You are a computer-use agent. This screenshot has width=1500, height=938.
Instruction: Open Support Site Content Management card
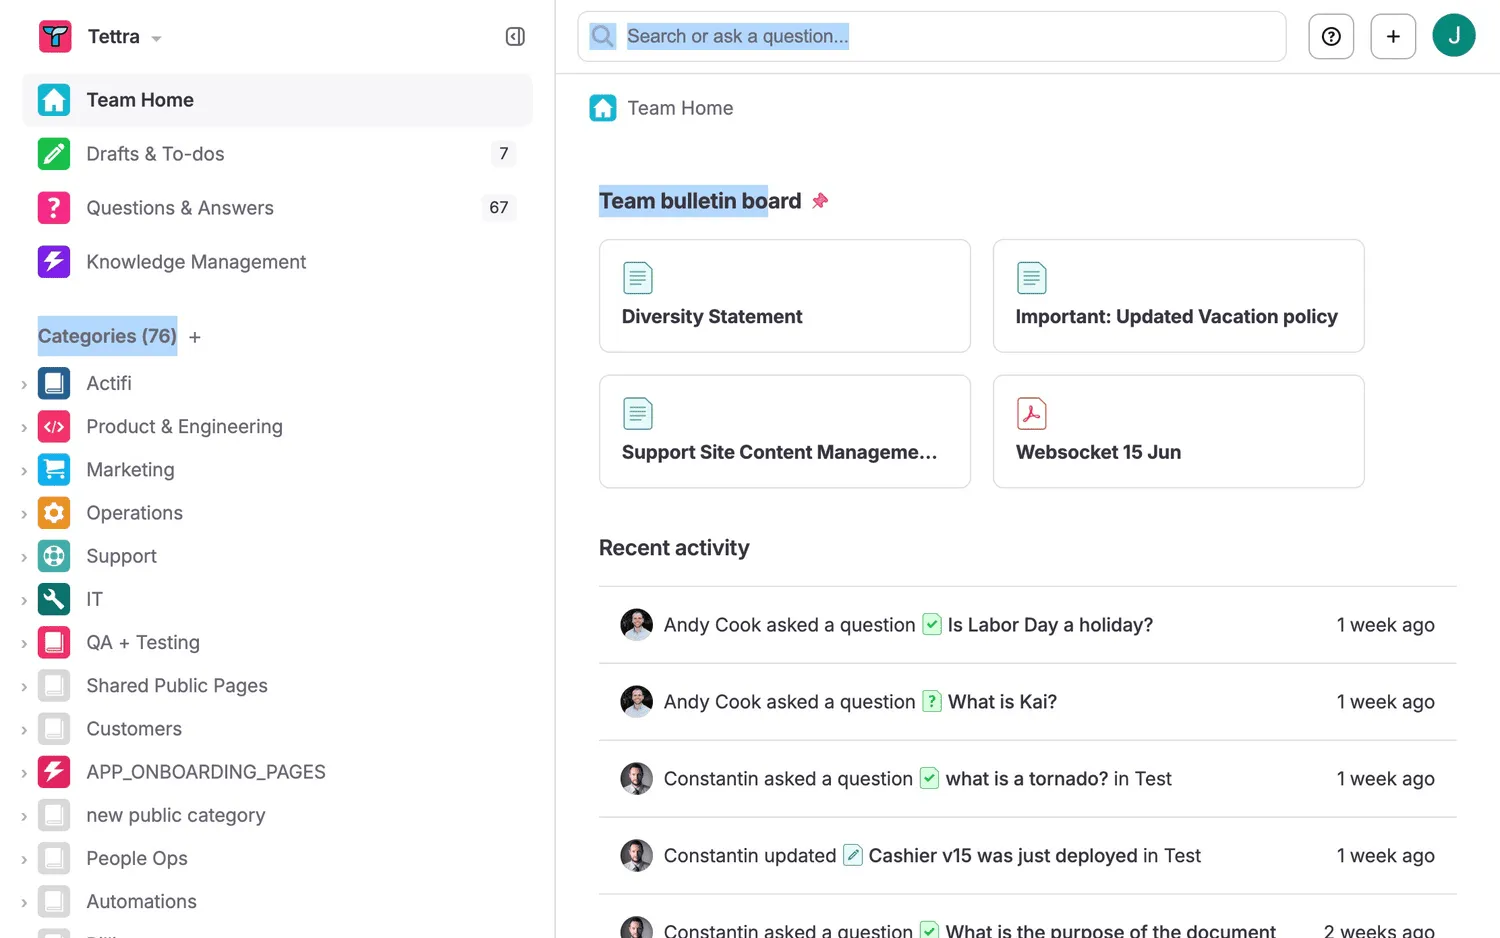(785, 432)
